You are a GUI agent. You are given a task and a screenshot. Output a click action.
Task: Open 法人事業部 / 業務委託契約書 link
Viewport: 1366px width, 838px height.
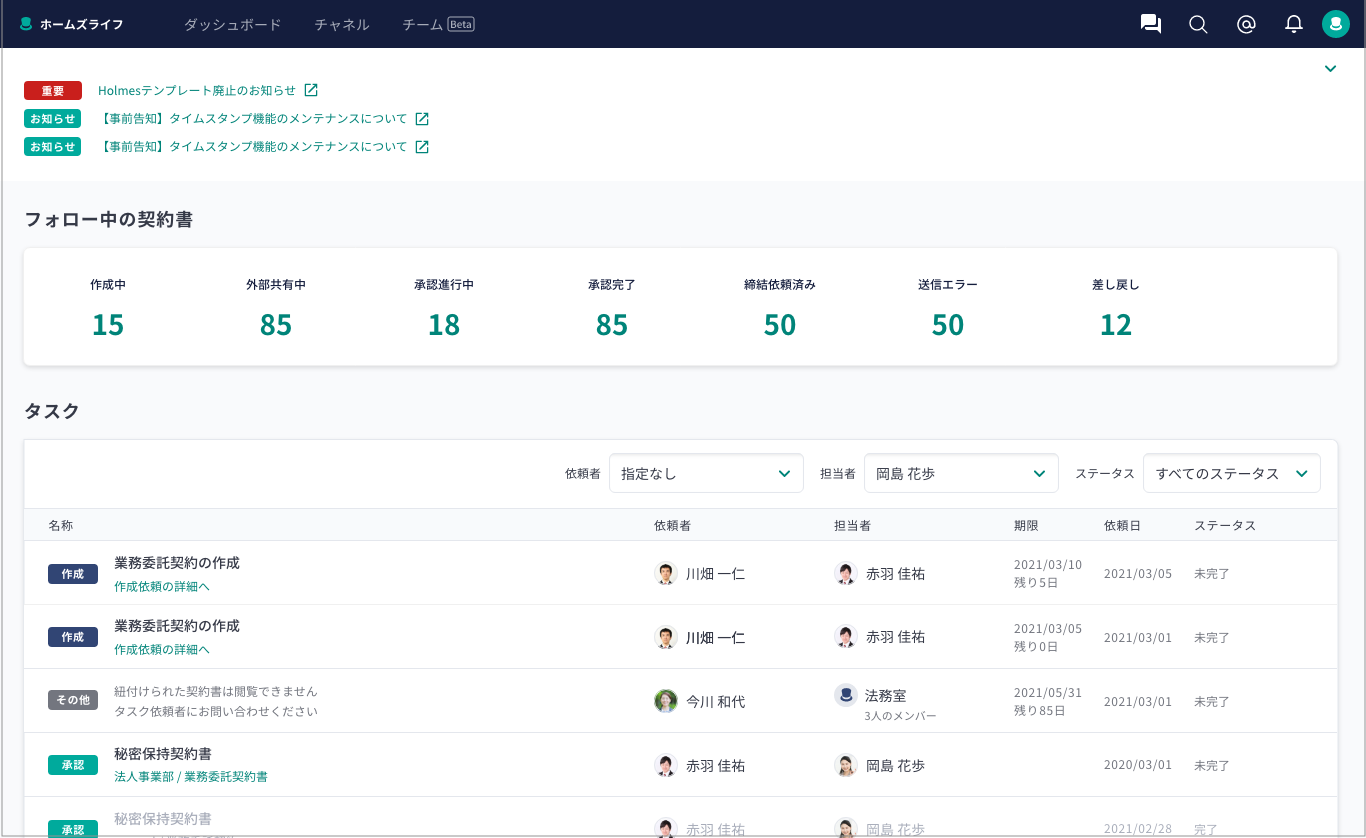[x=191, y=776]
